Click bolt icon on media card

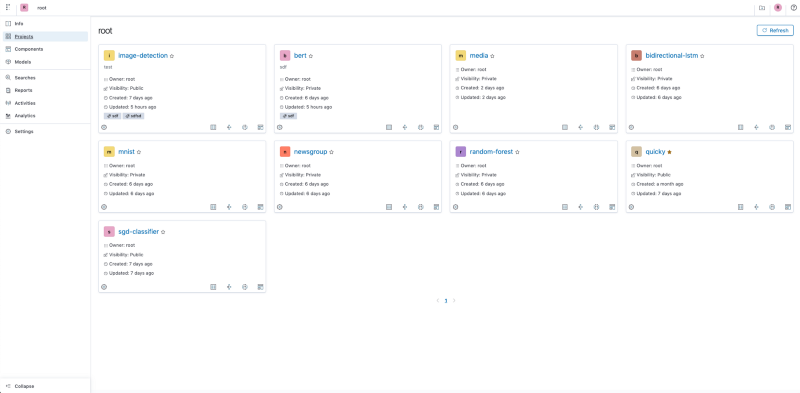click(x=581, y=127)
